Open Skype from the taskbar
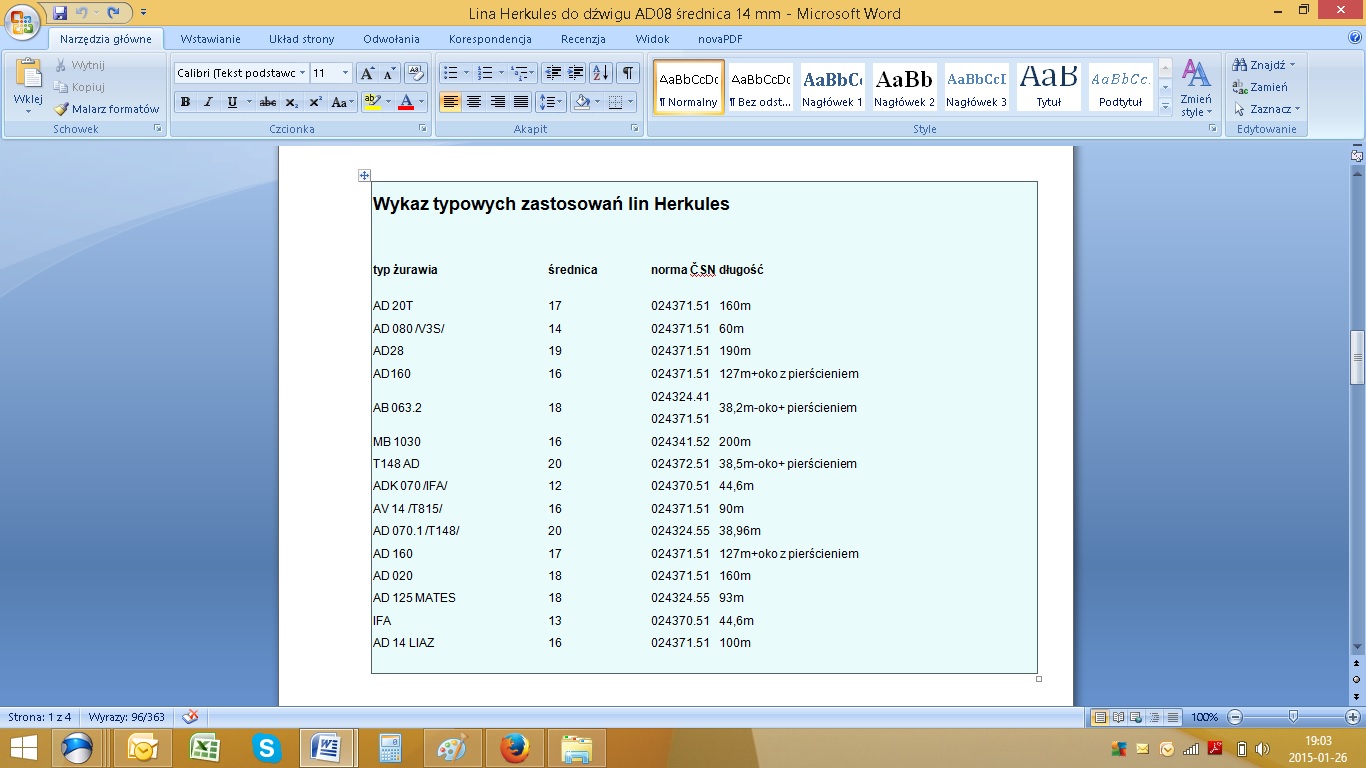The image size is (1366, 768). point(267,748)
